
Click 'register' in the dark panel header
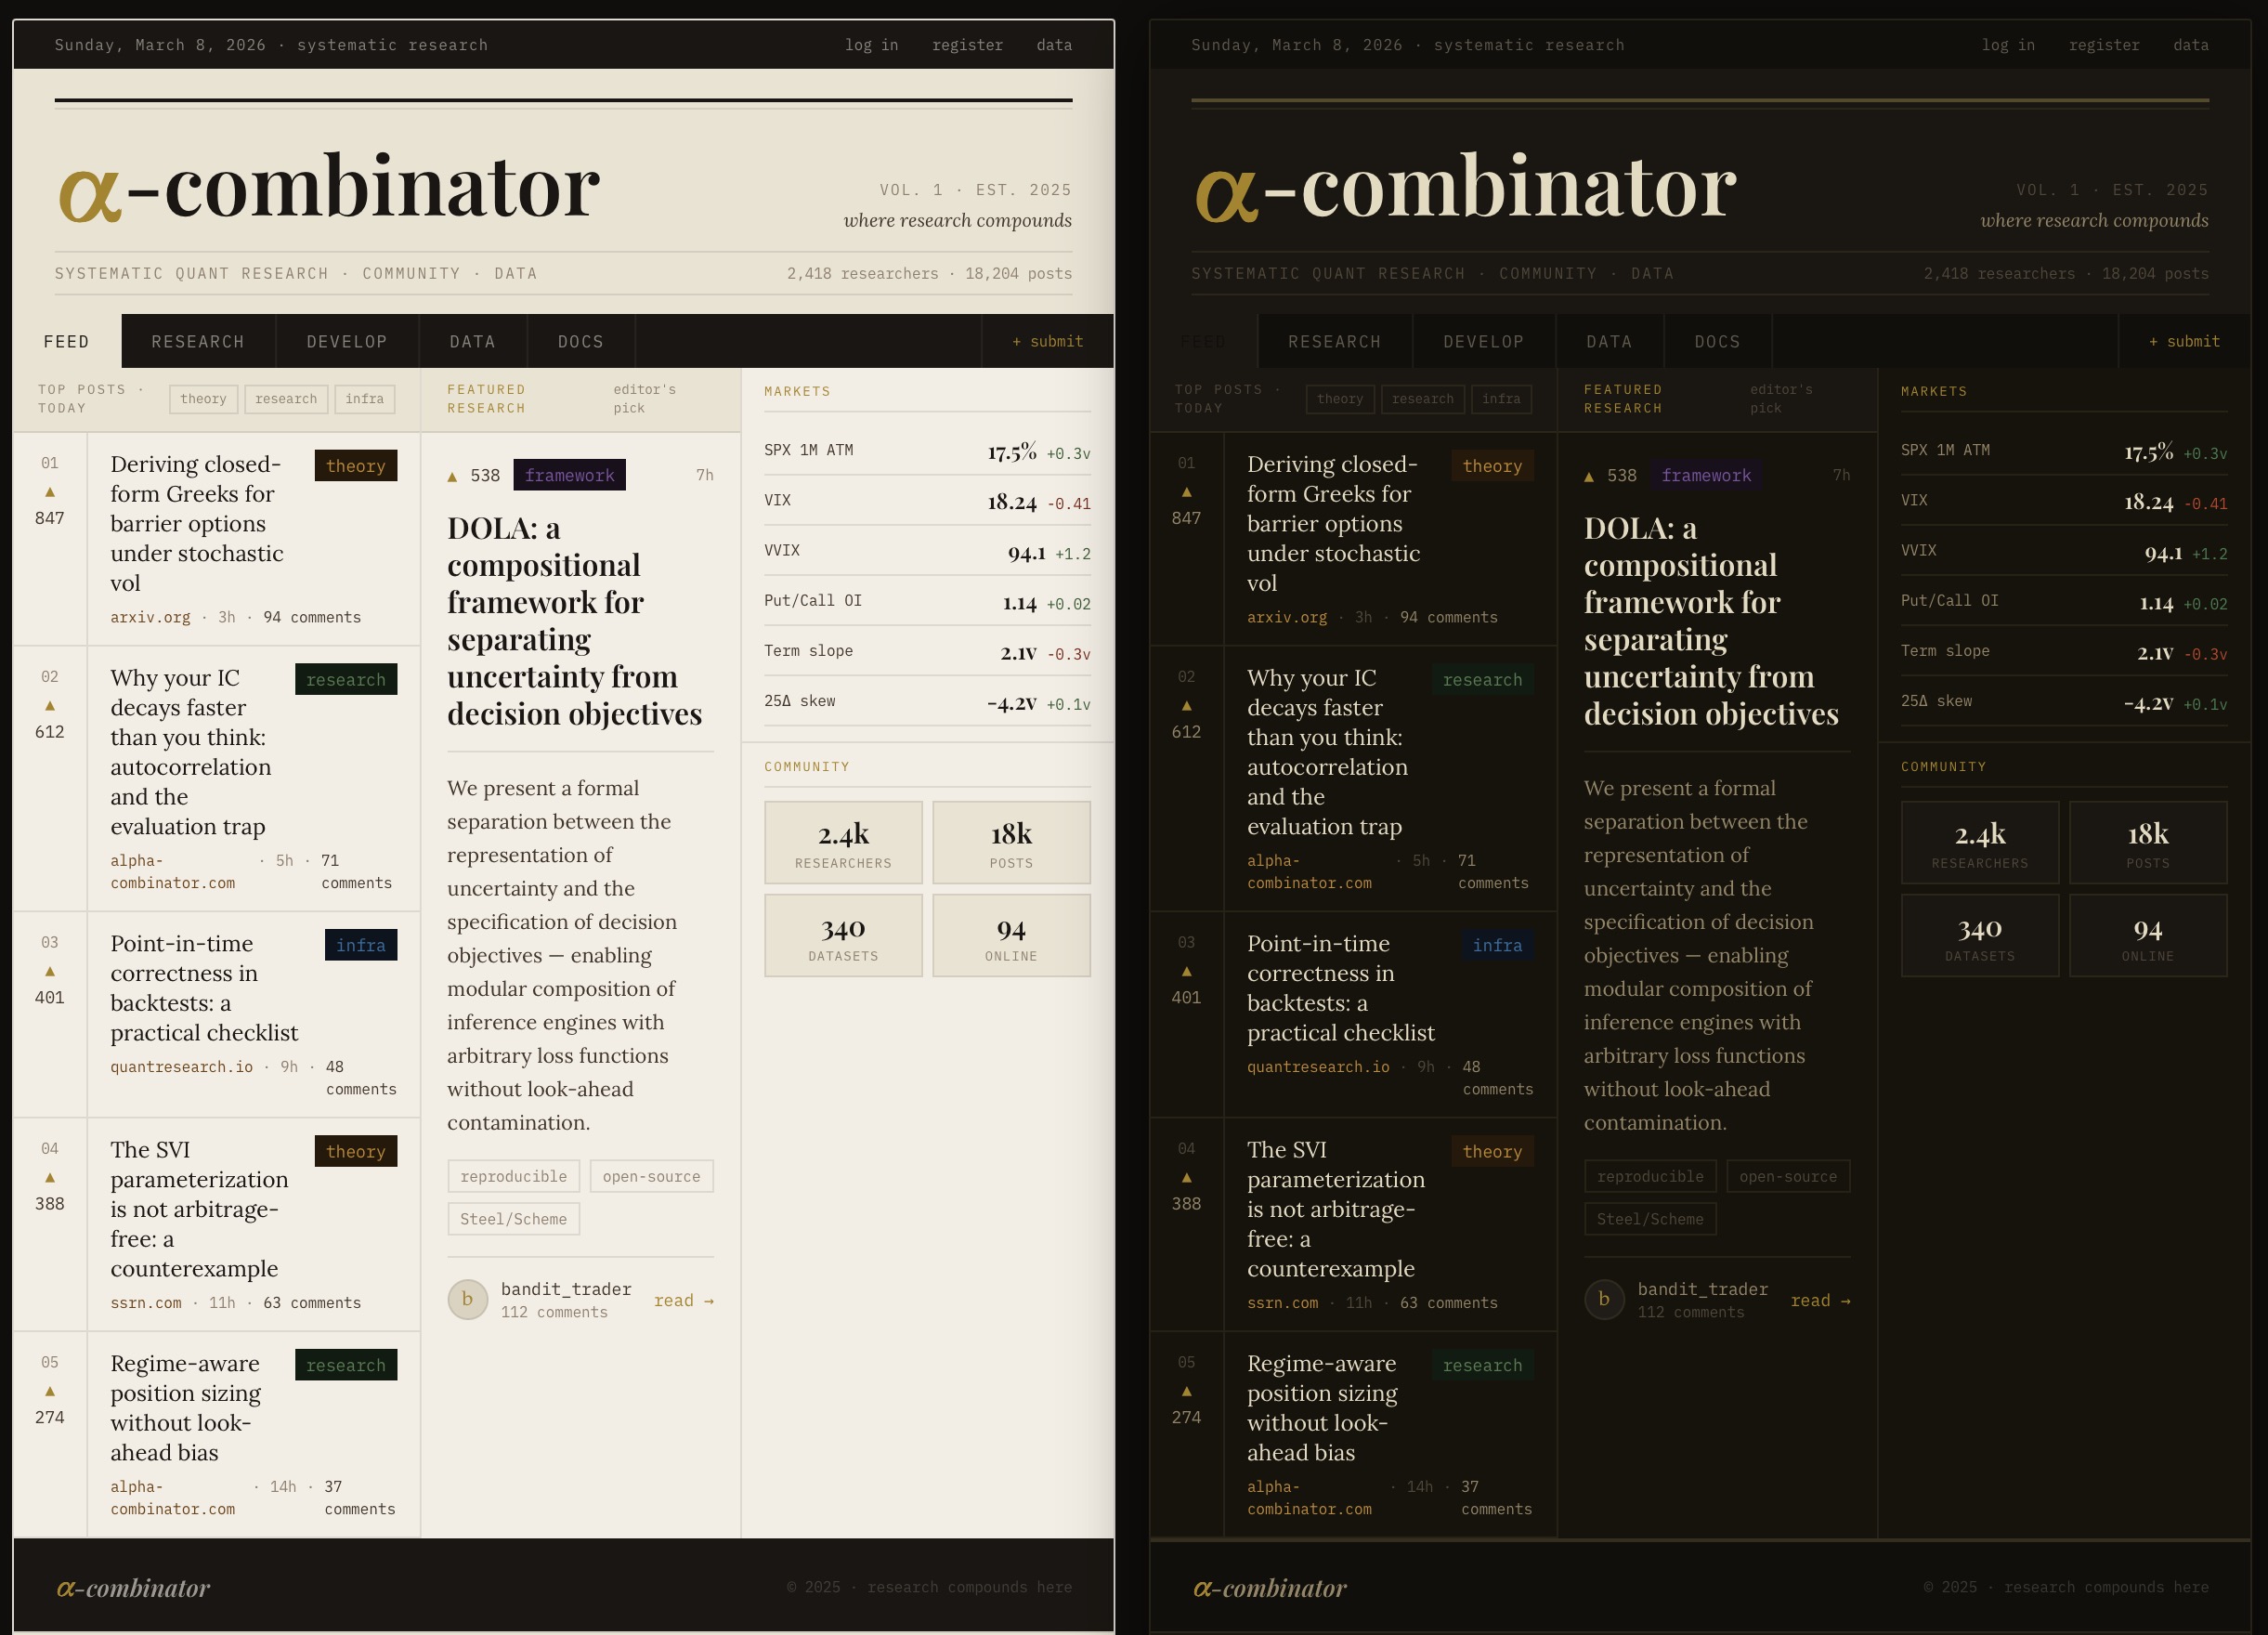pyautogui.click(x=2104, y=45)
